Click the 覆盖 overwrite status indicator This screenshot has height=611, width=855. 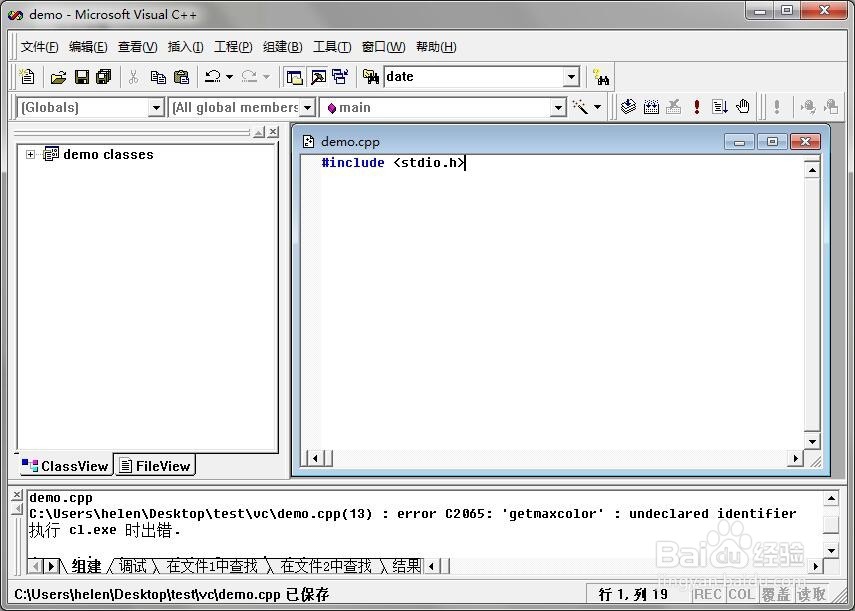click(x=776, y=594)
